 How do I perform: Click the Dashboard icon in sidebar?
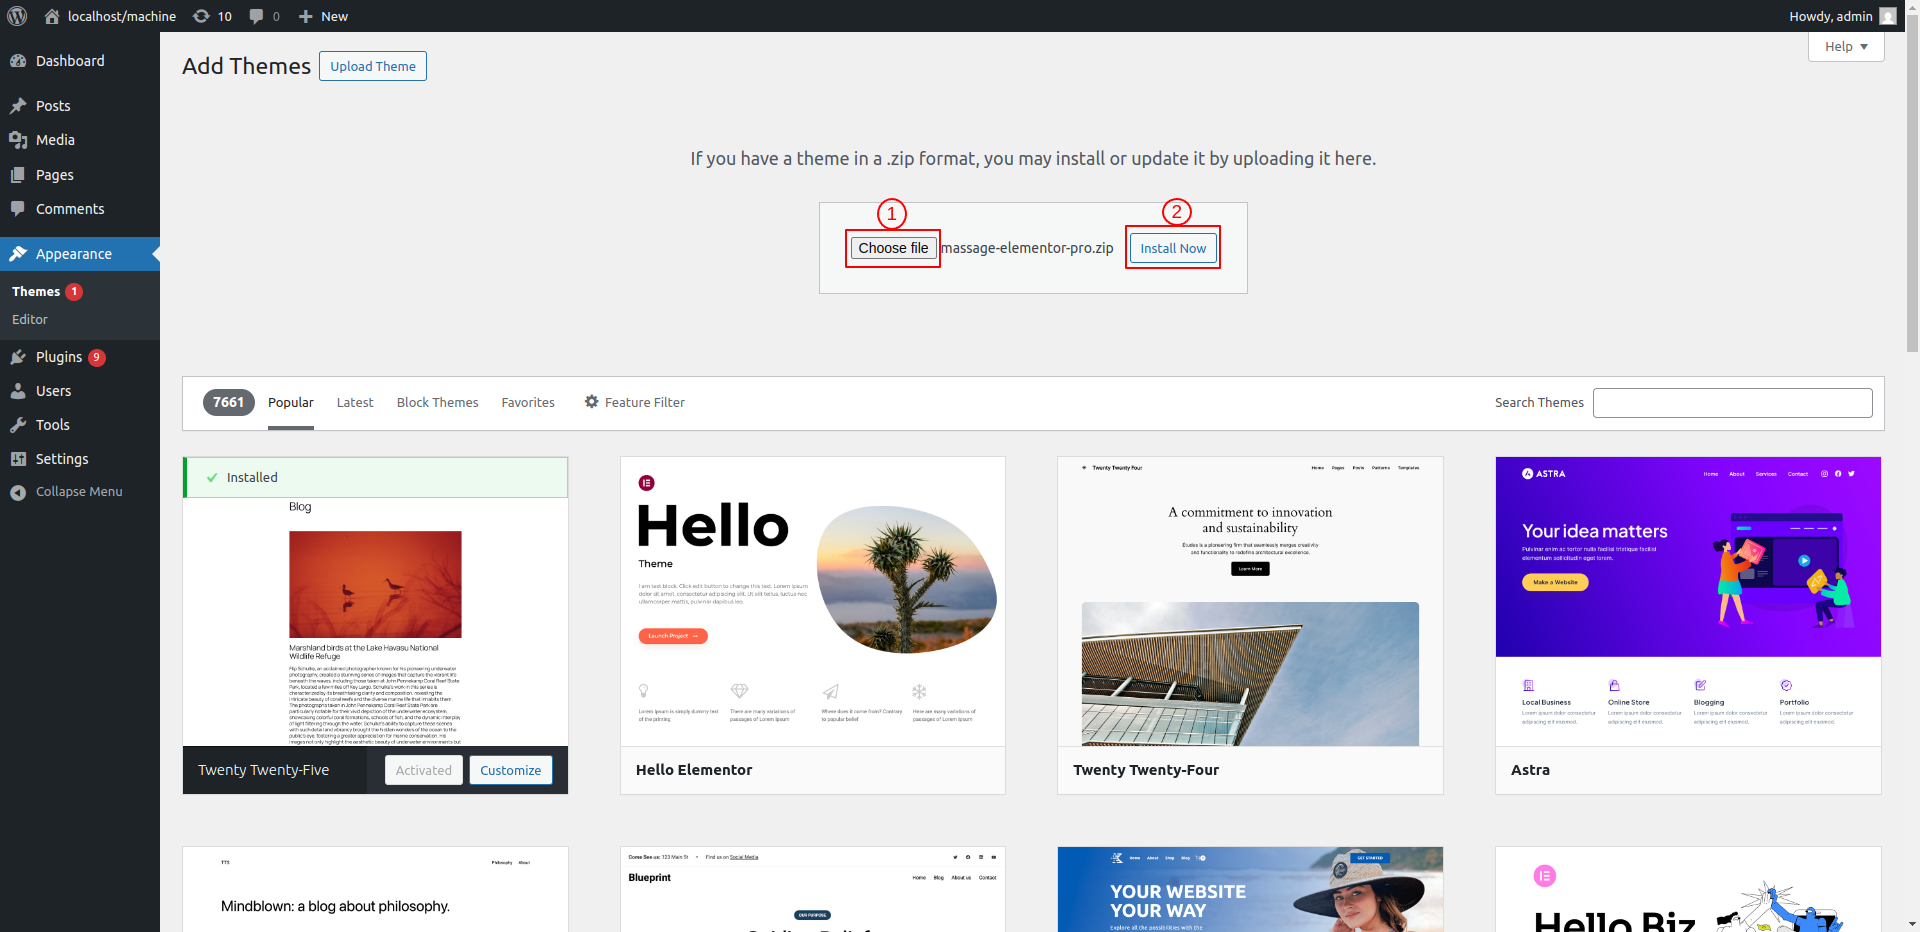18,61
